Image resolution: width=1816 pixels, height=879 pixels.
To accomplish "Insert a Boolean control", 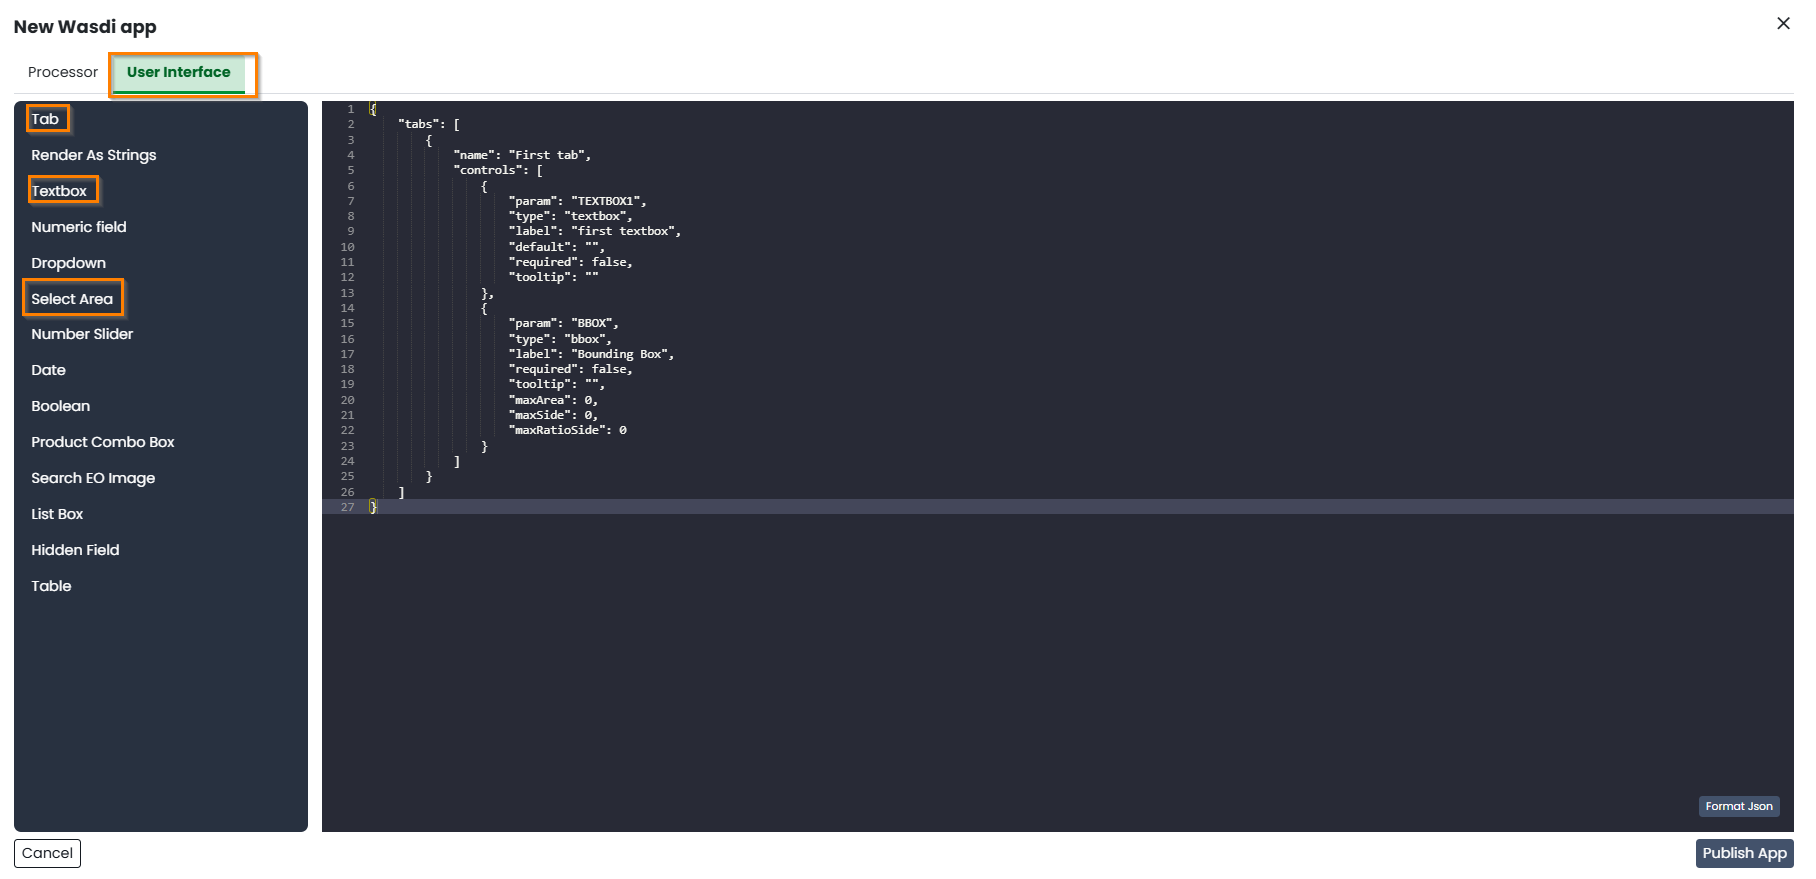I will (x=60, y=406).
